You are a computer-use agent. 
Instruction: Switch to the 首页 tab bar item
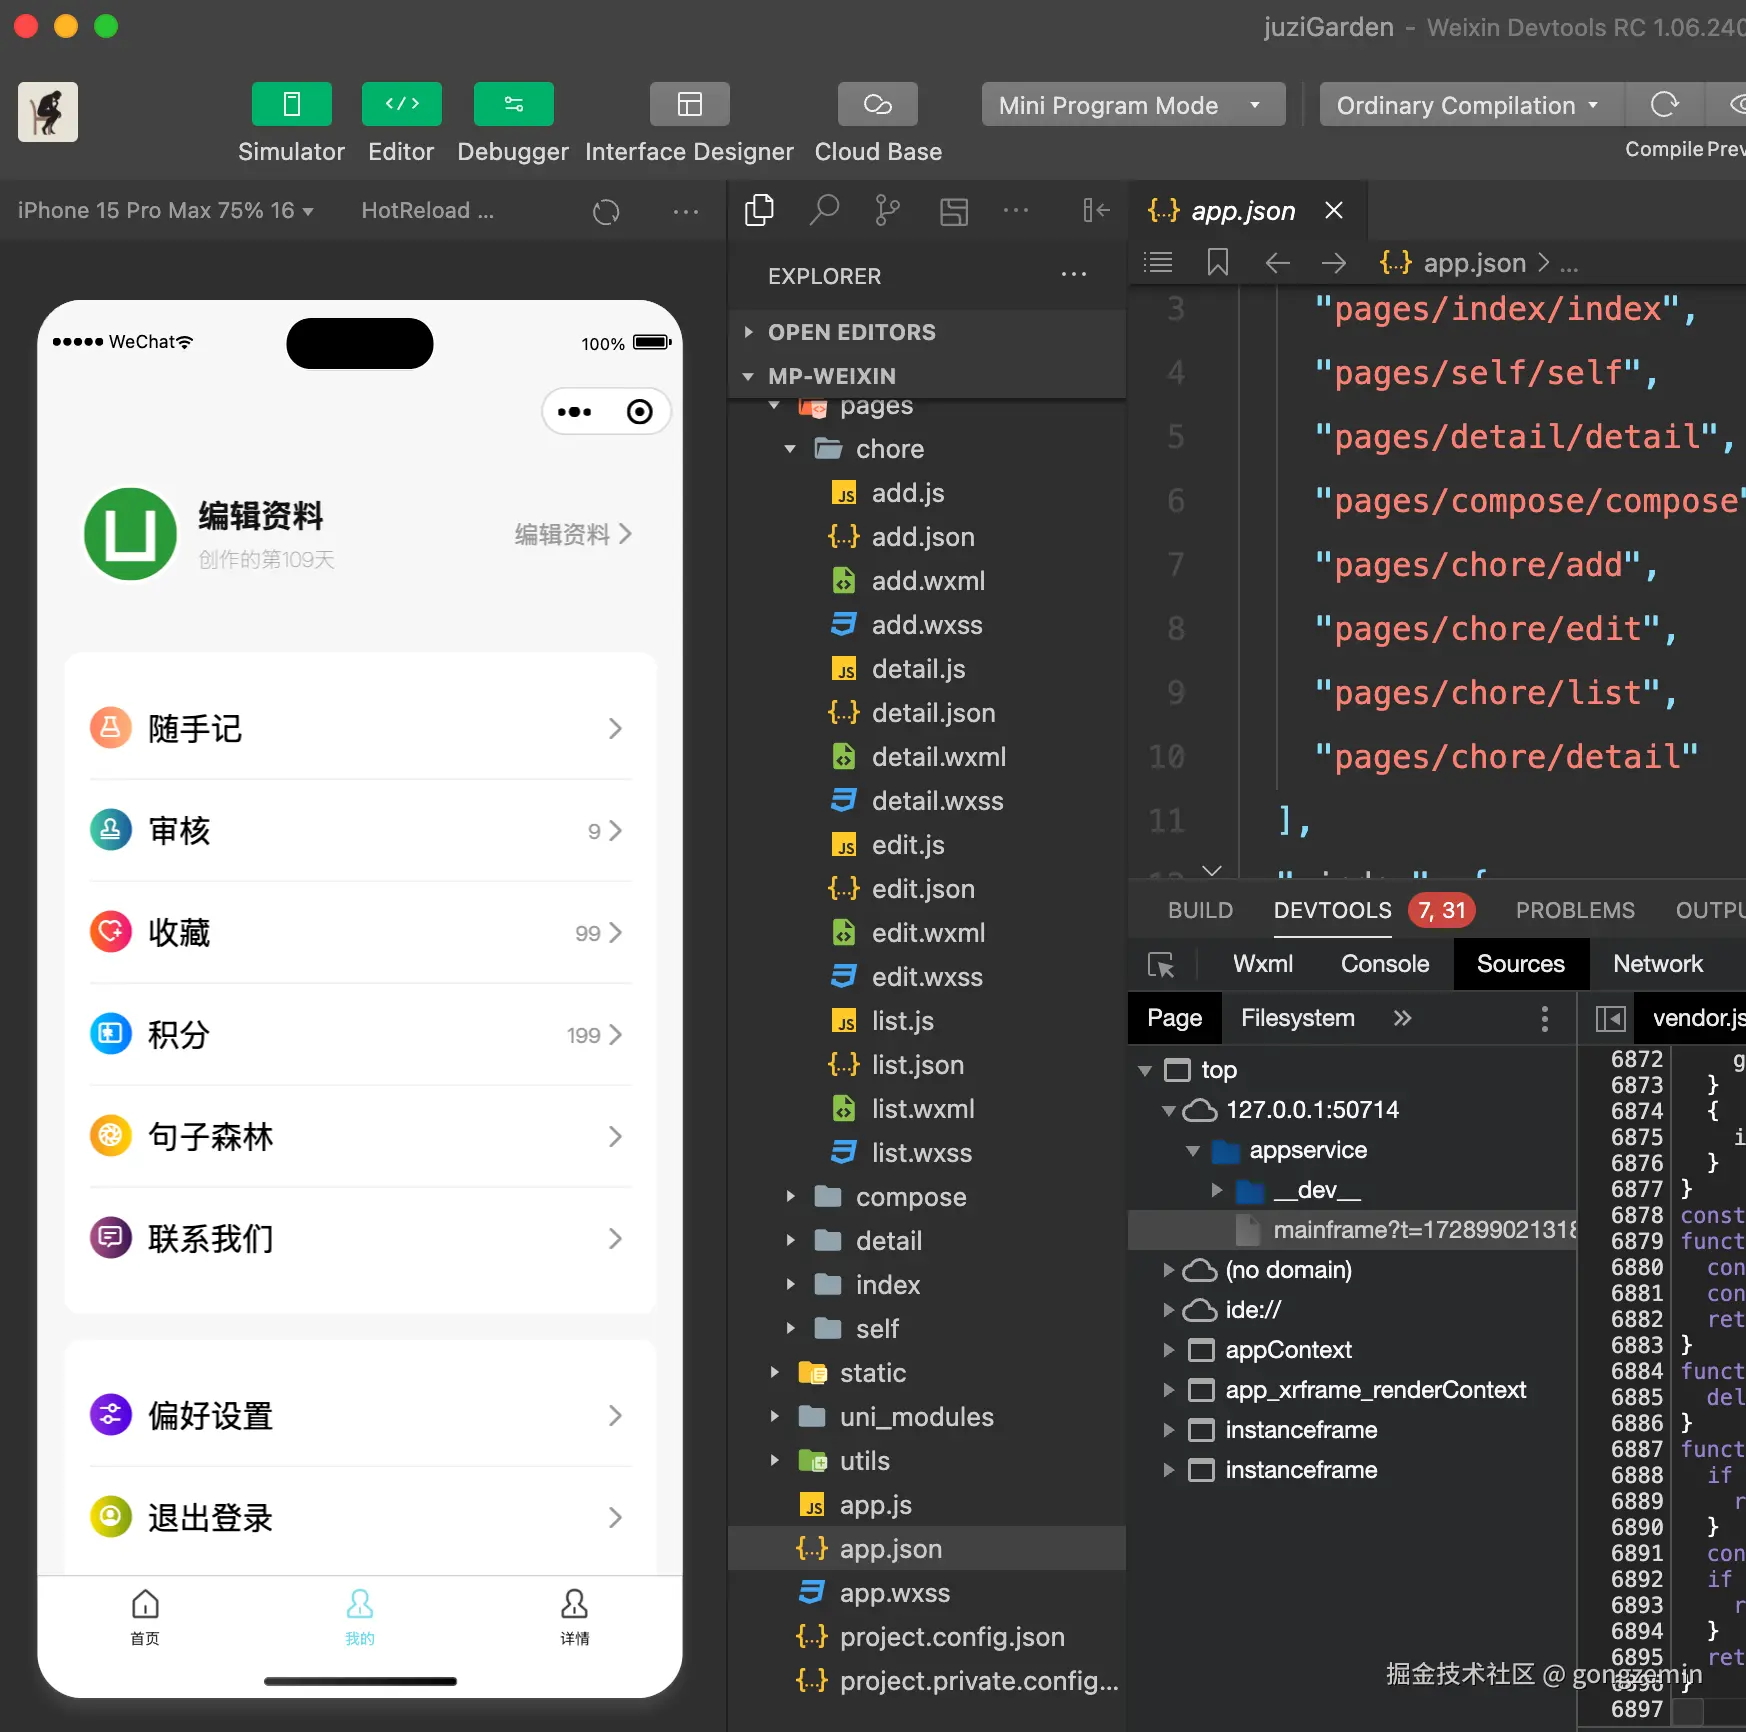(145, 1616)
